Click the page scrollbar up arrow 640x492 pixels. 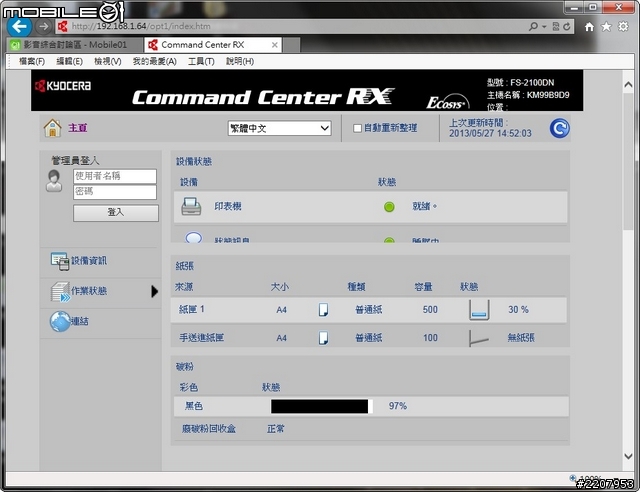coord(629,85)
